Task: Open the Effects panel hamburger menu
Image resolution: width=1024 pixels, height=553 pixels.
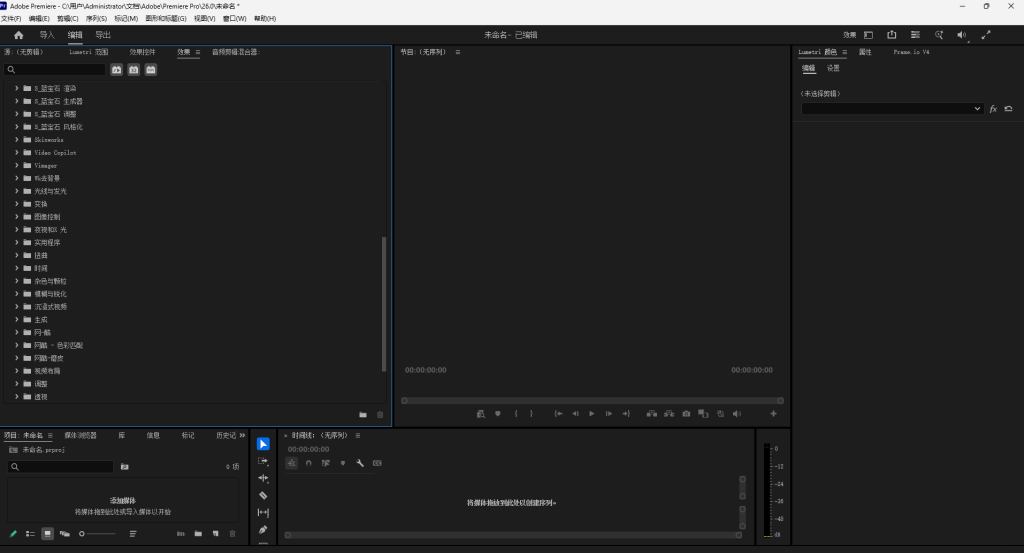Action: 198,52
